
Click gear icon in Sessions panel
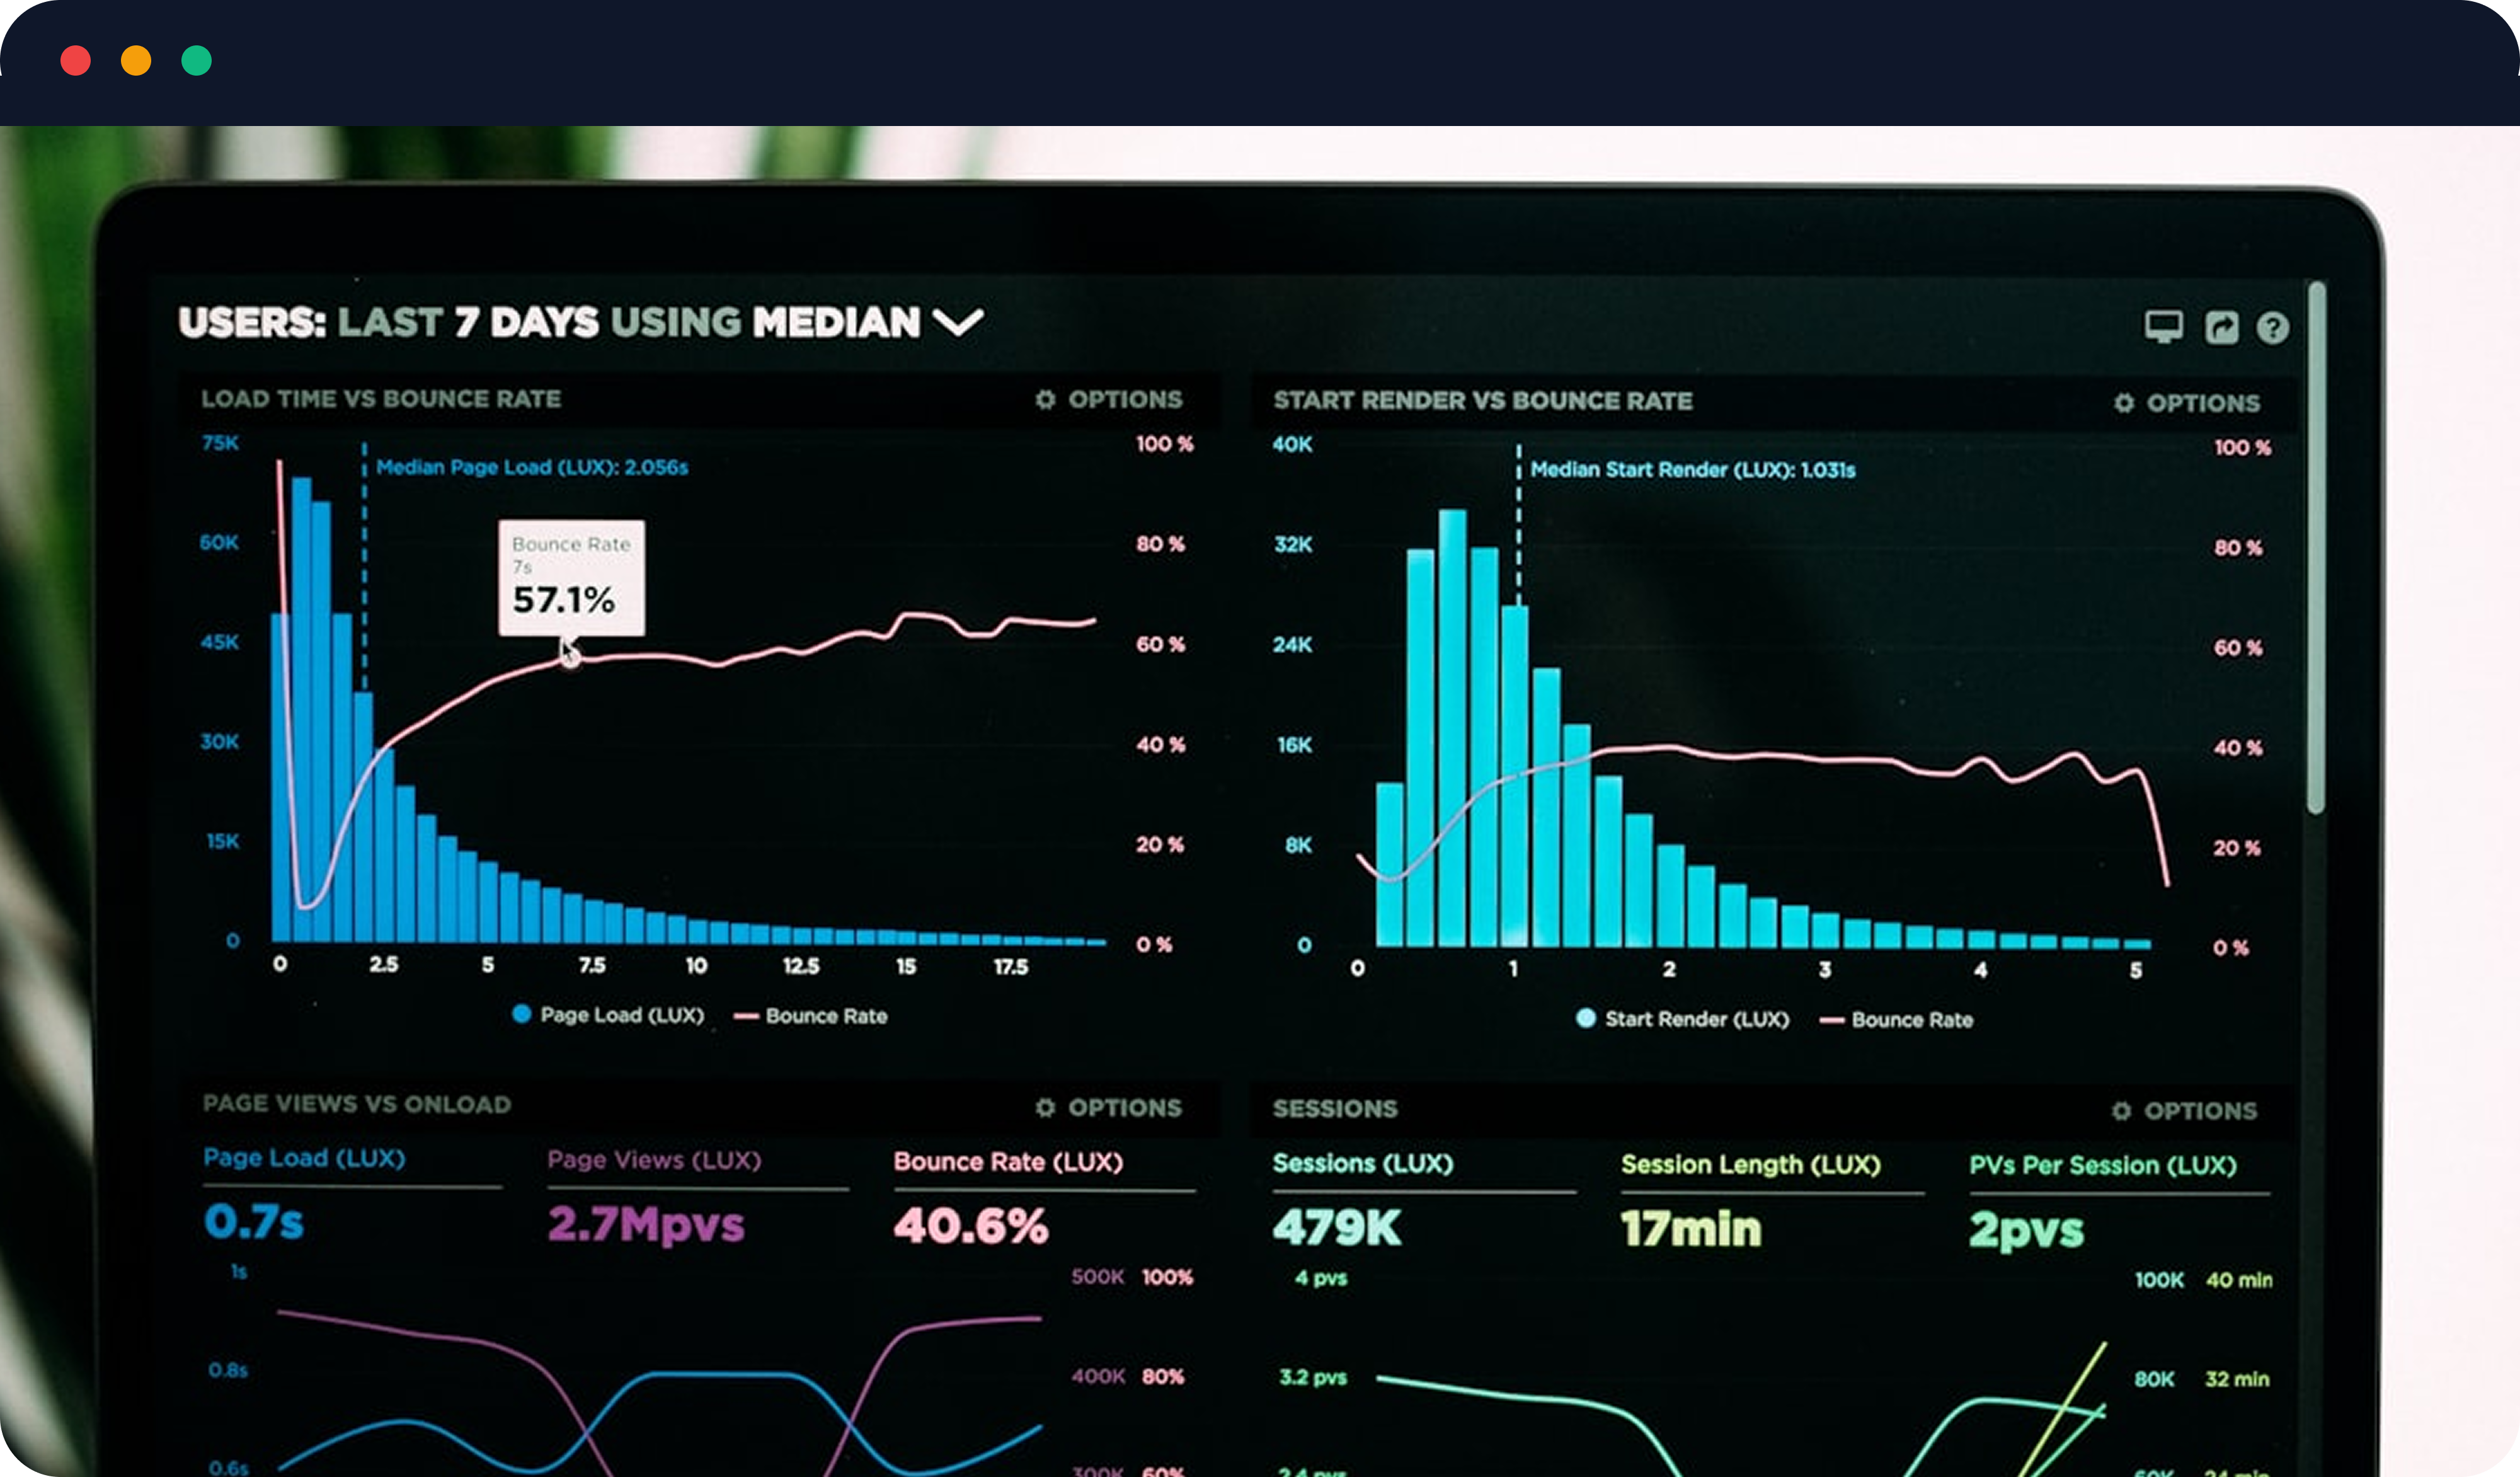coord(2121,1110)
